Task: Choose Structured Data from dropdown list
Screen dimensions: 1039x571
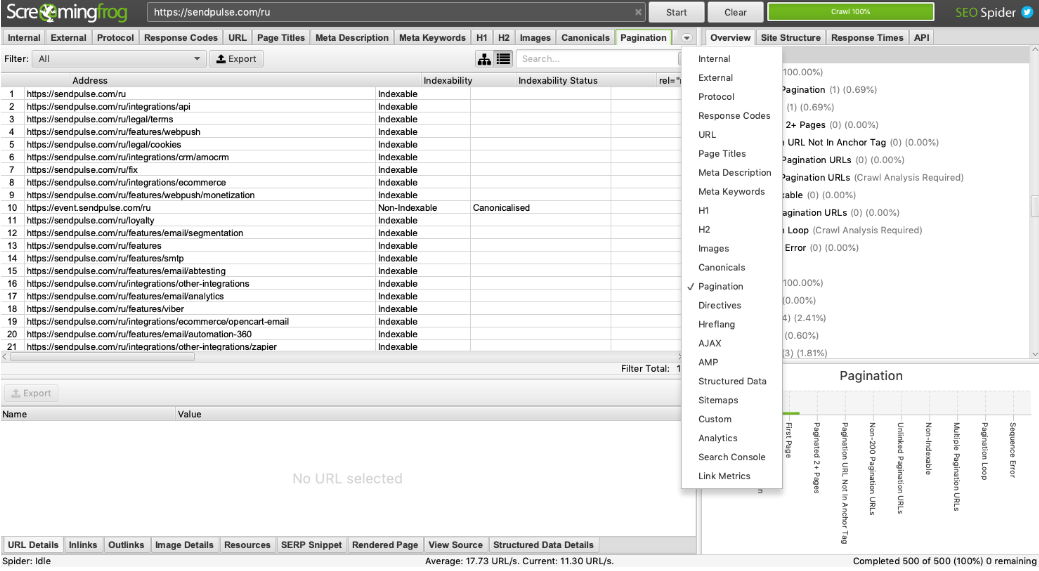Action: [732, 381]
